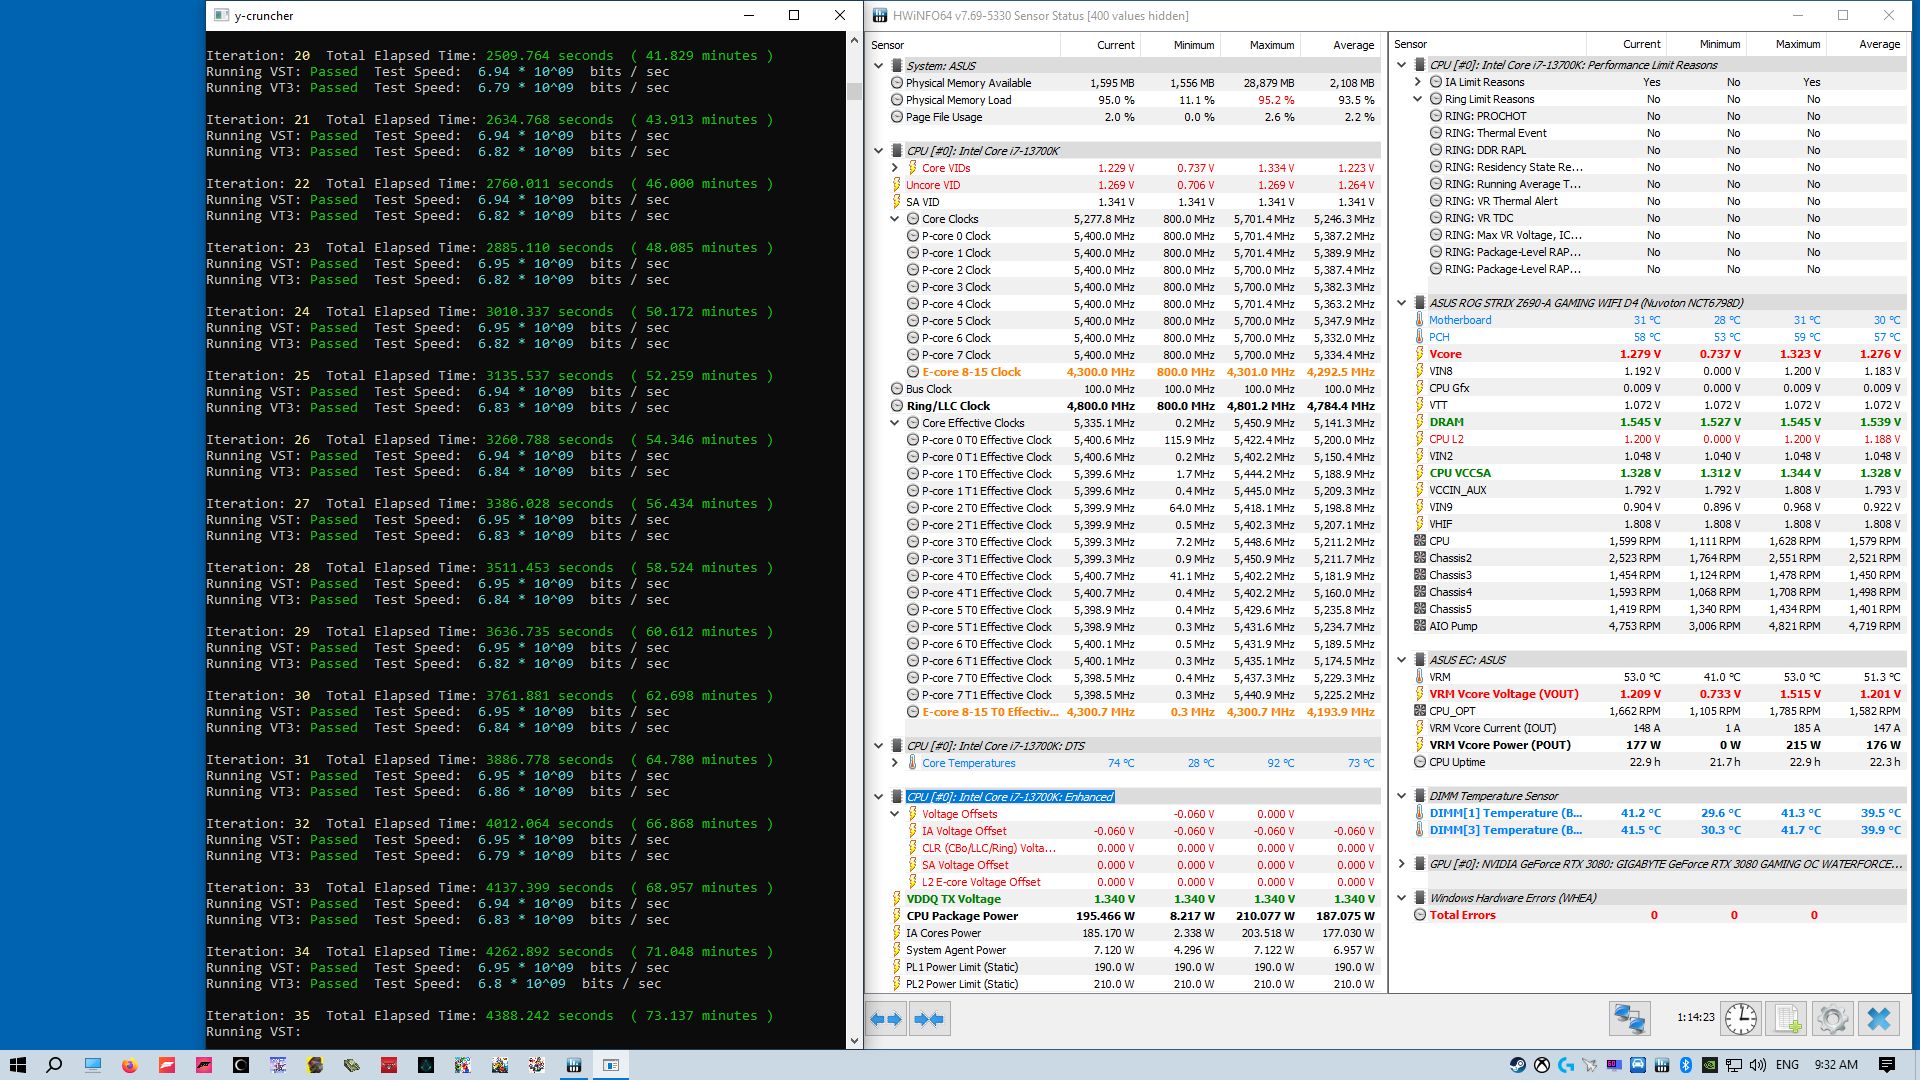Open HWiNFO sensor settings gear
1920x1080 pixels.
point(1832,1019)
